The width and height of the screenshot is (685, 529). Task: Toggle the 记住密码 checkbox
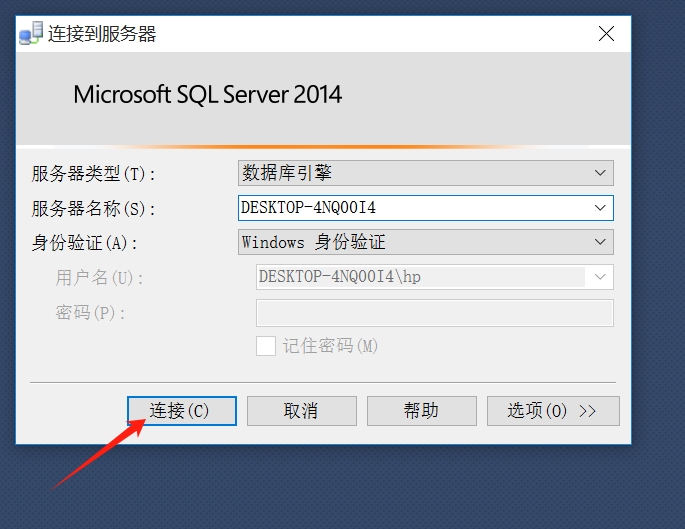(266, 346)
